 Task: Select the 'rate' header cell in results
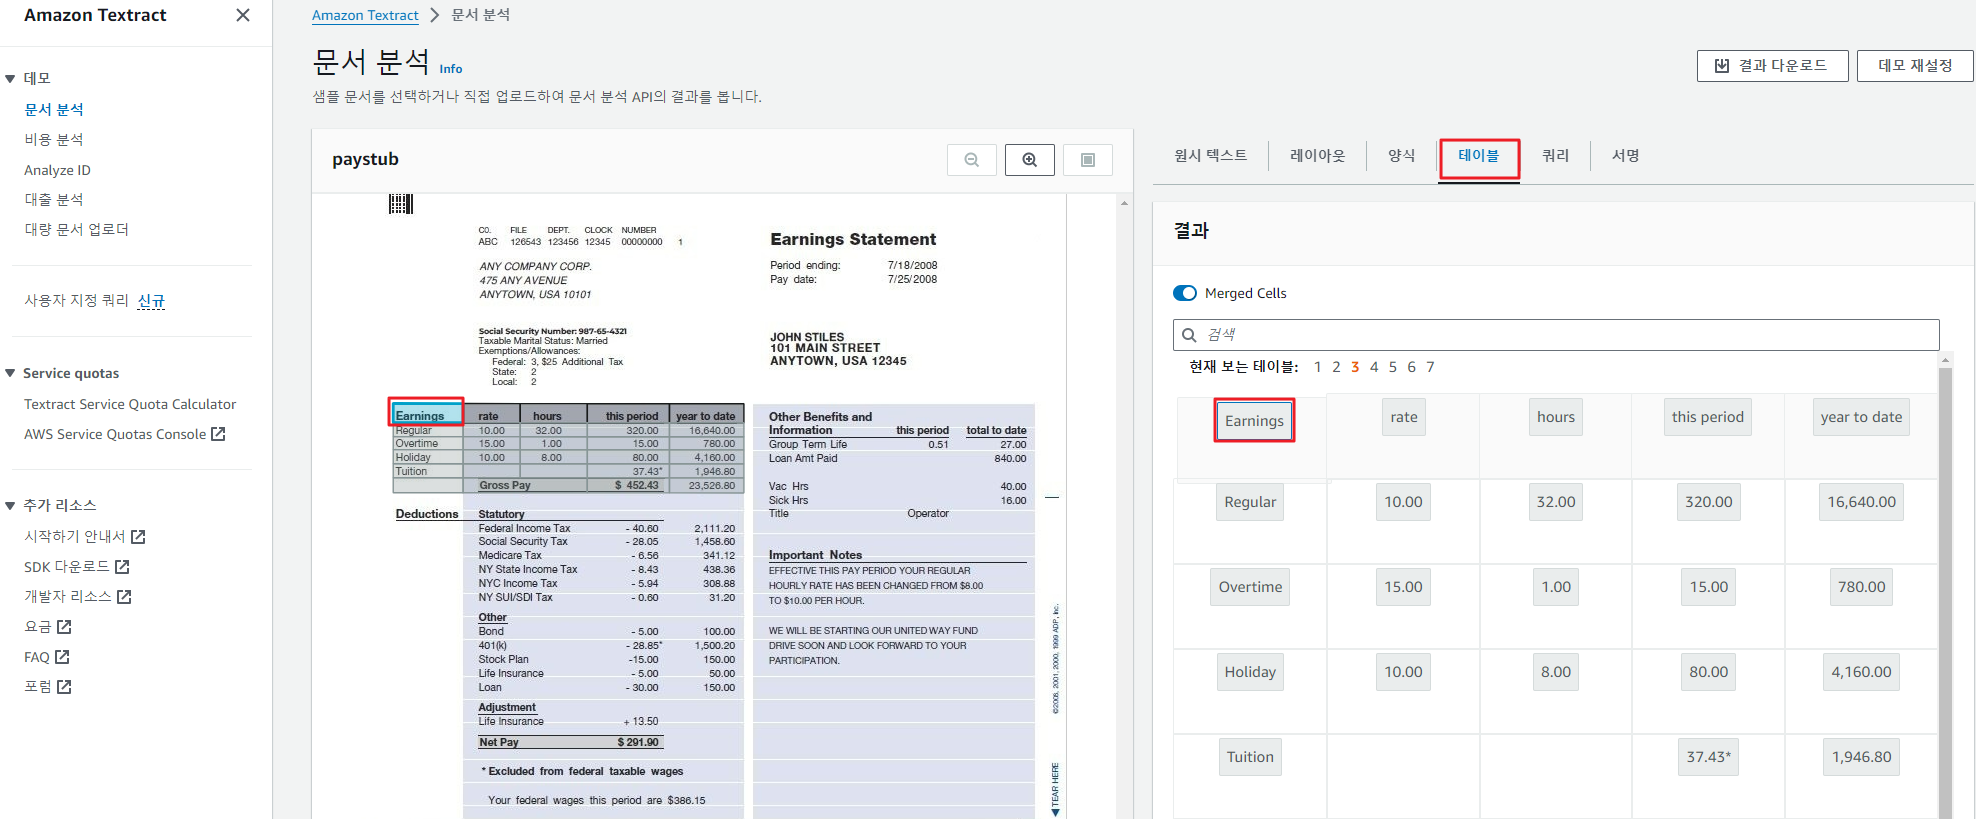coord(1404,417)
